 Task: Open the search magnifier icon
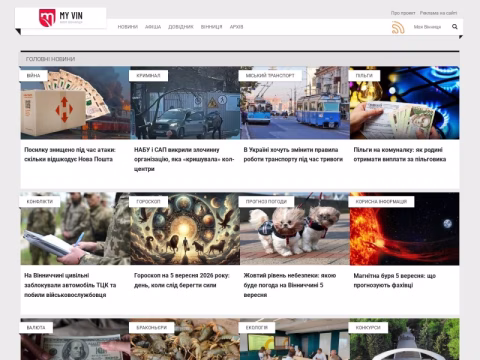(x=455, y=27)
